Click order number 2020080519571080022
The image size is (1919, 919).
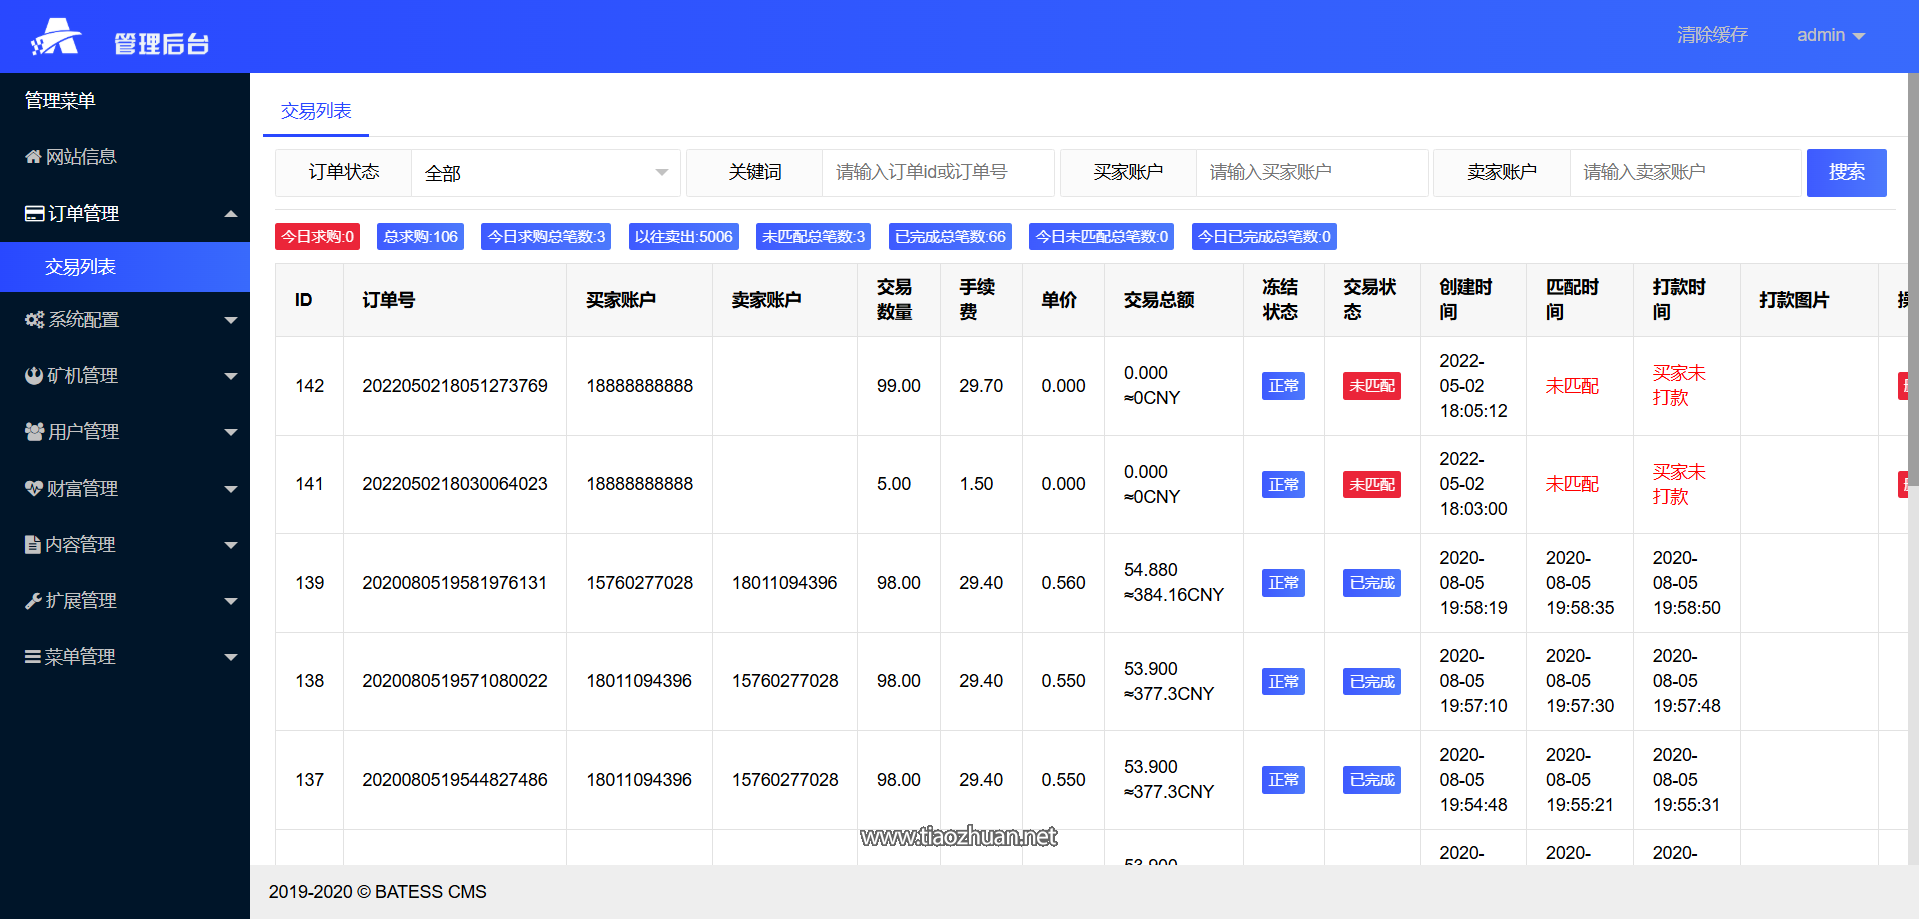[455, 681]
